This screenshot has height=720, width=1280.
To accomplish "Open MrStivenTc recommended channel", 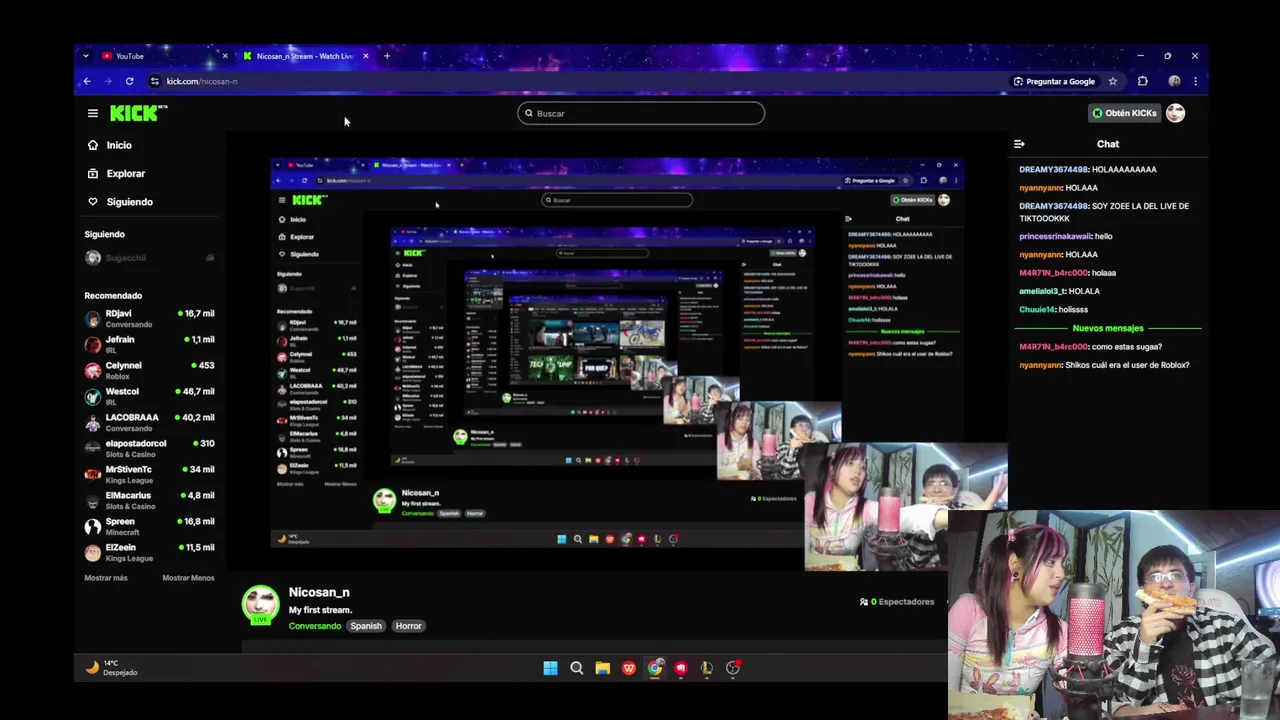I will [150, 474].
